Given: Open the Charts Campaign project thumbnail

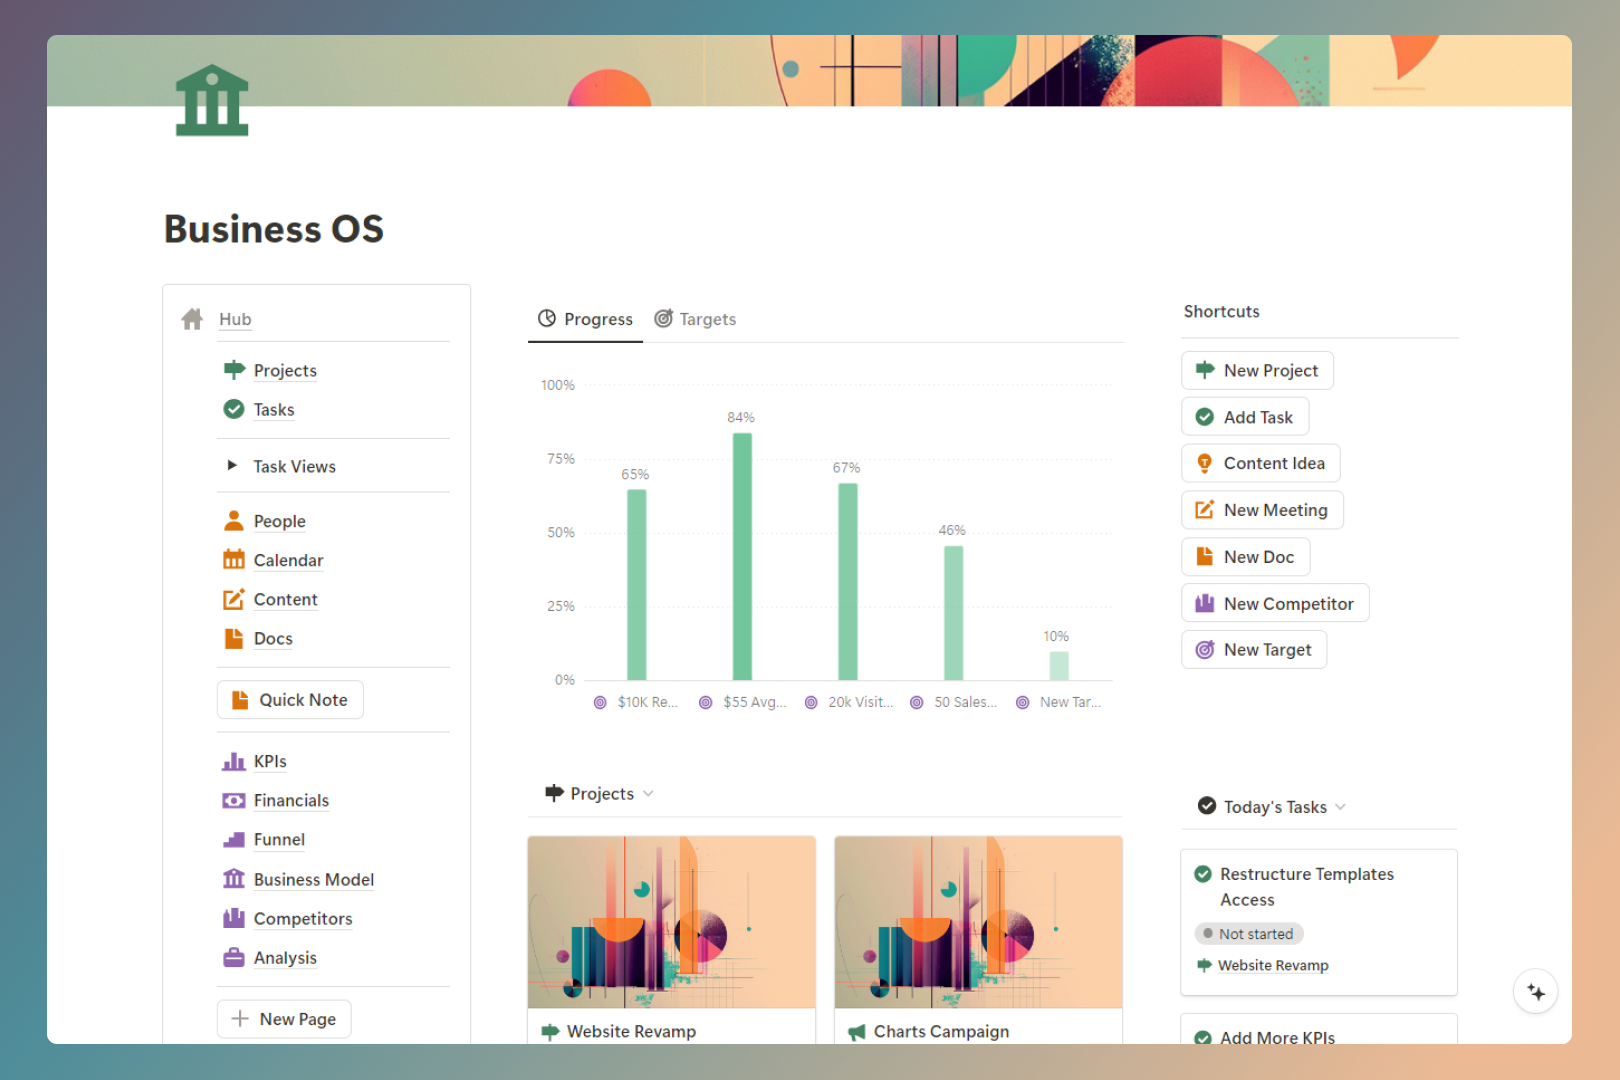Looking at the screenshot, I should [x=978, y=922].
